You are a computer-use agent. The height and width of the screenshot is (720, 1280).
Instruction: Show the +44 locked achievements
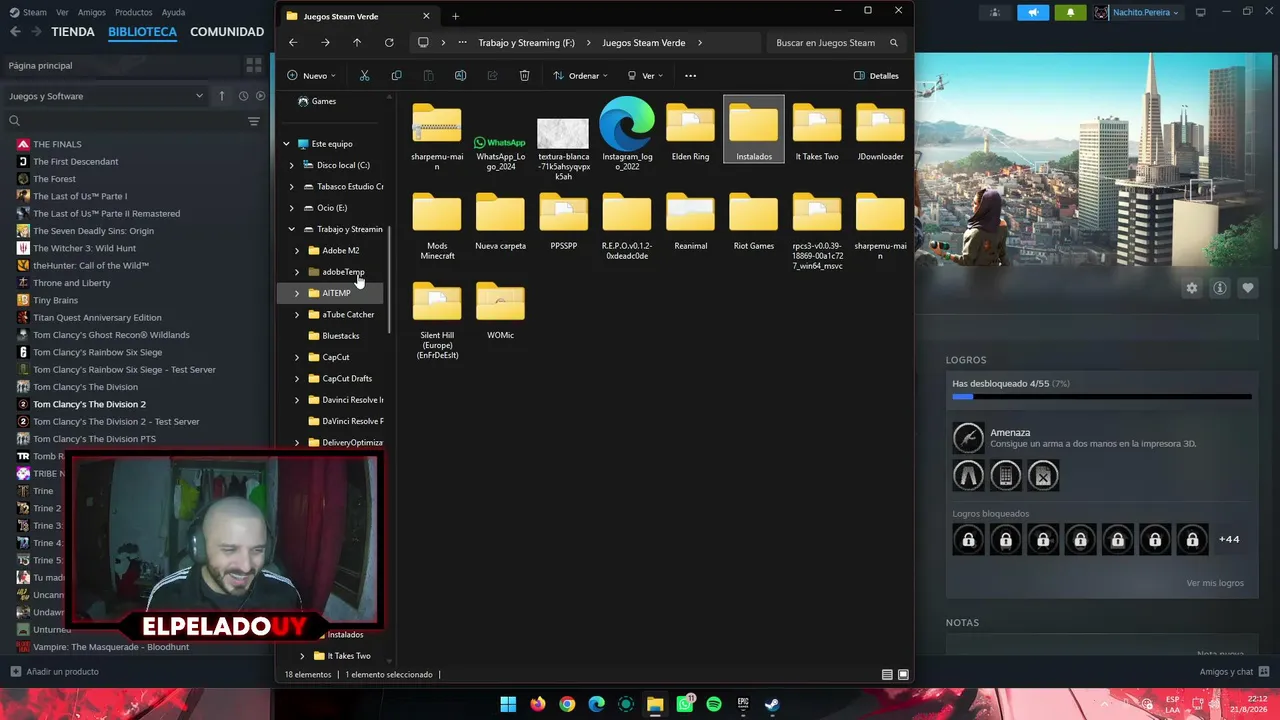pos(1229,540)
